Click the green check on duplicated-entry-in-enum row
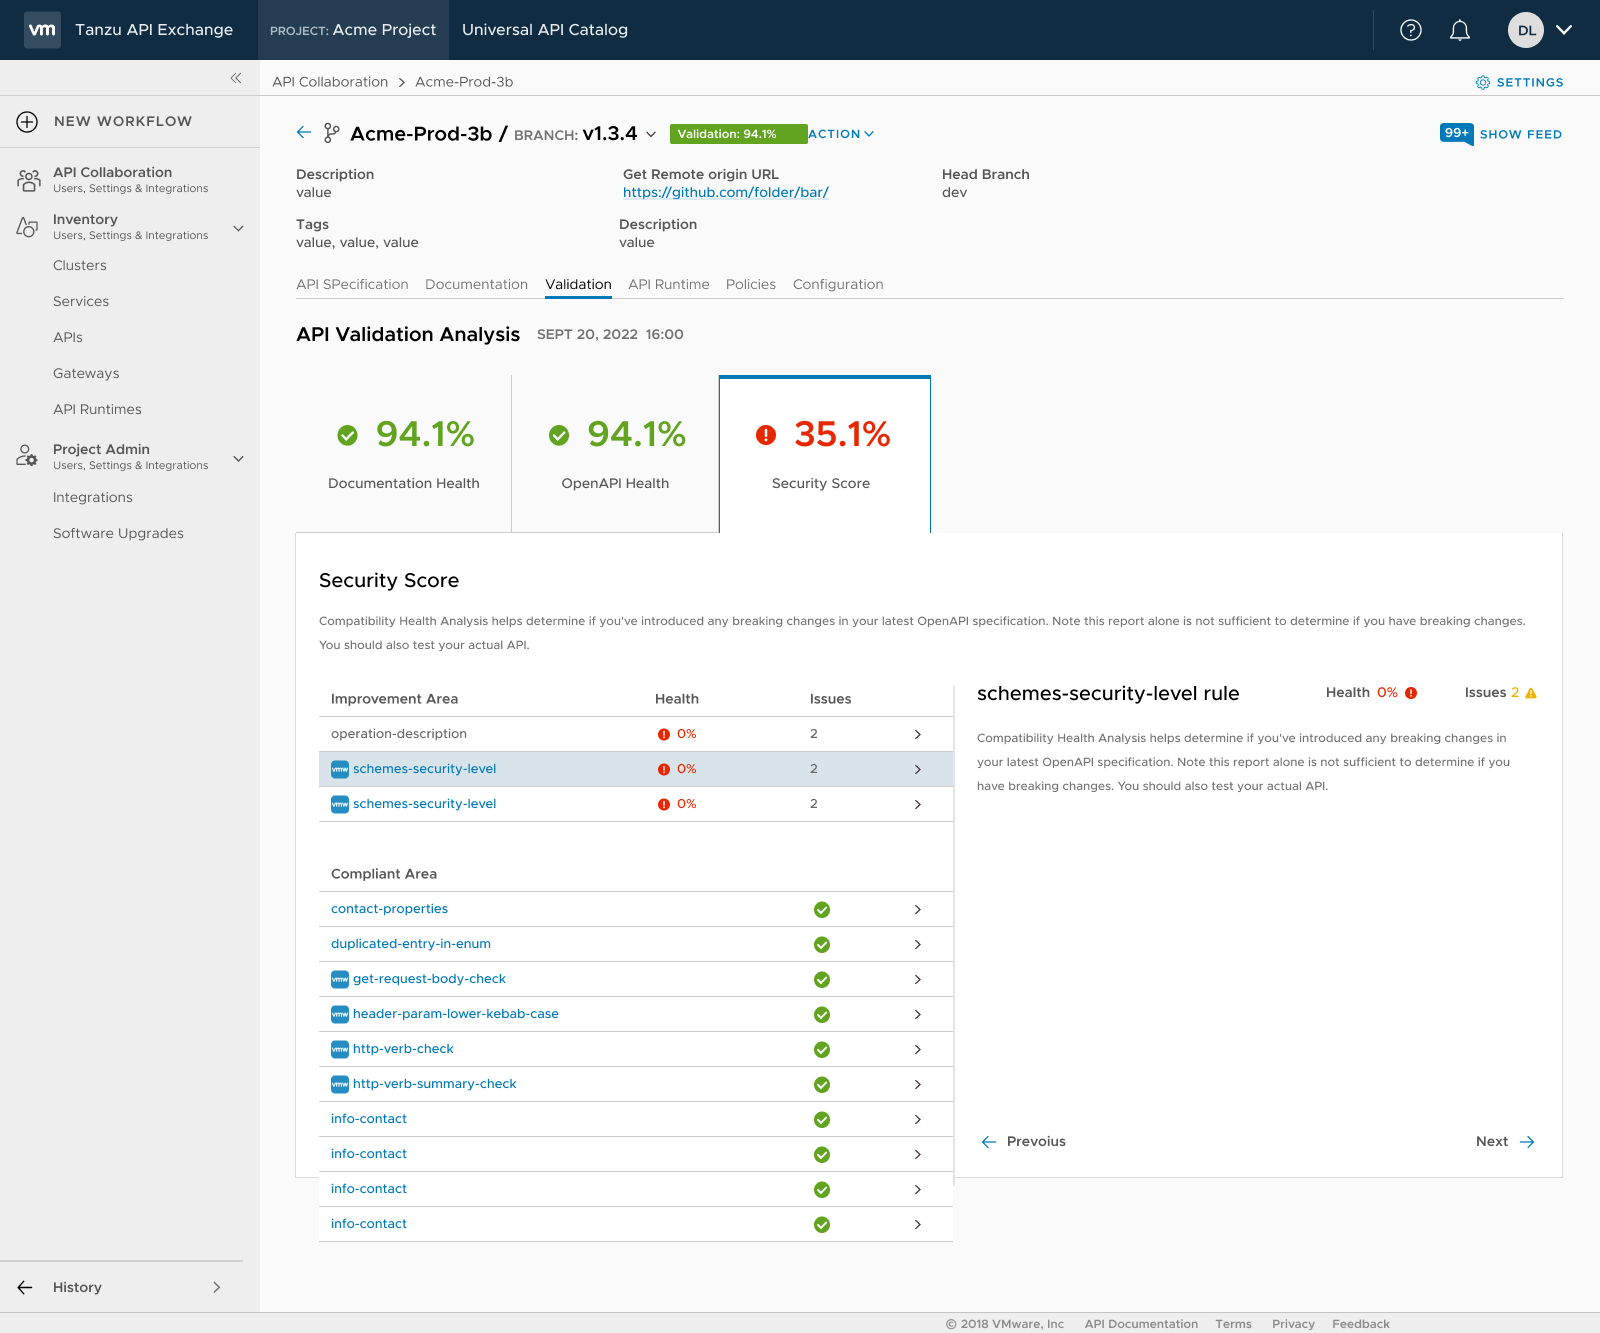The width and height of the screenshot is (1600, 1333). [x=822, y=944]
